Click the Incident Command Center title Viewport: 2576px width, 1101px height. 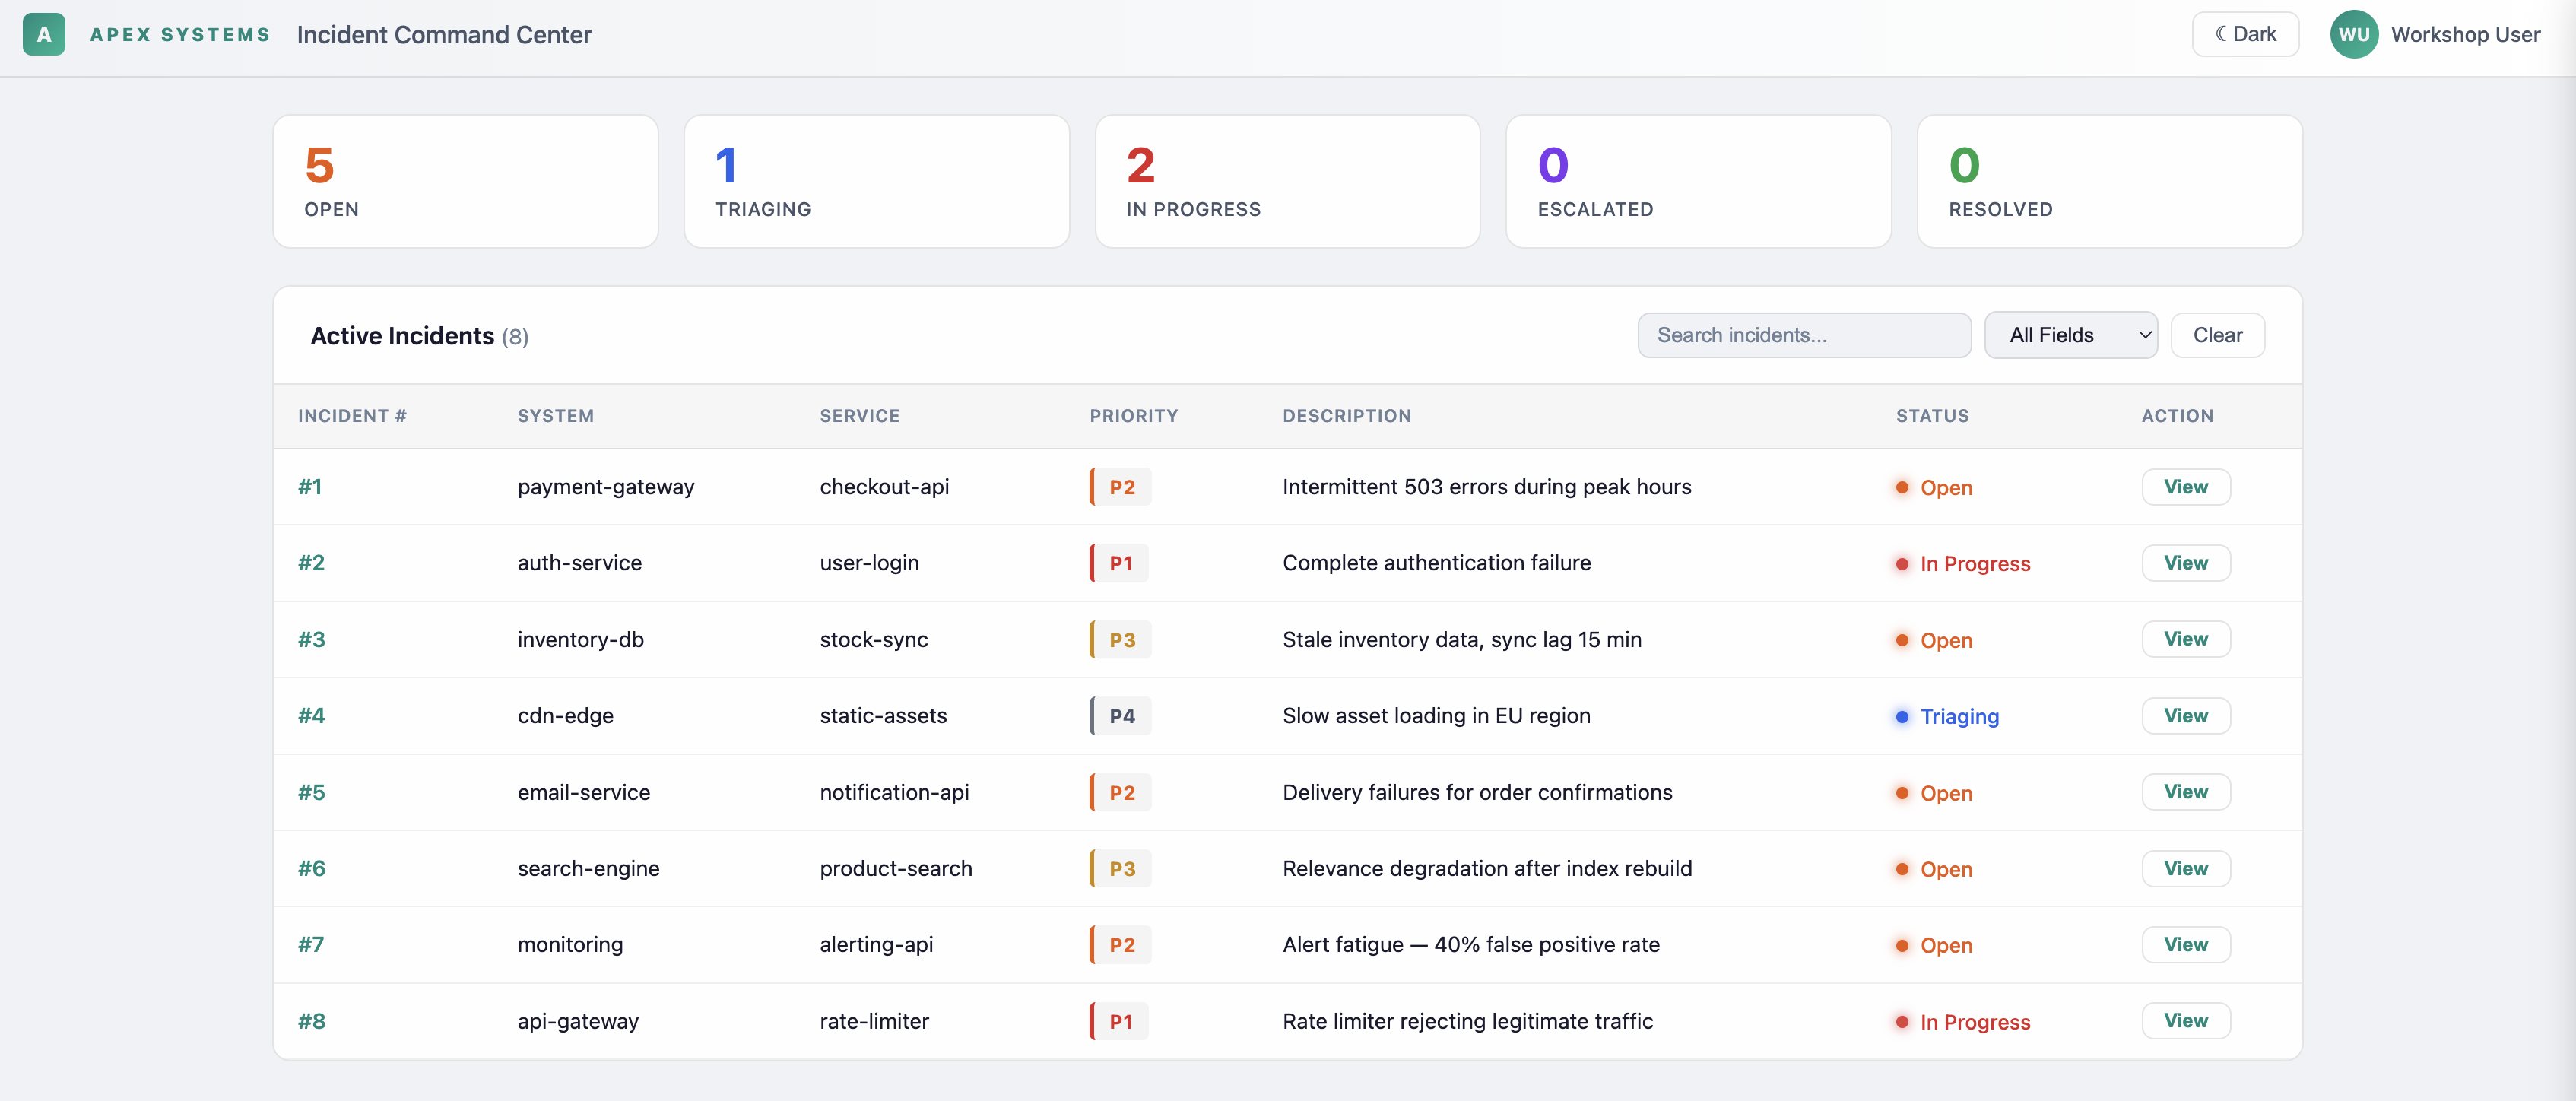pyautogui.click(x=444, y=35)
